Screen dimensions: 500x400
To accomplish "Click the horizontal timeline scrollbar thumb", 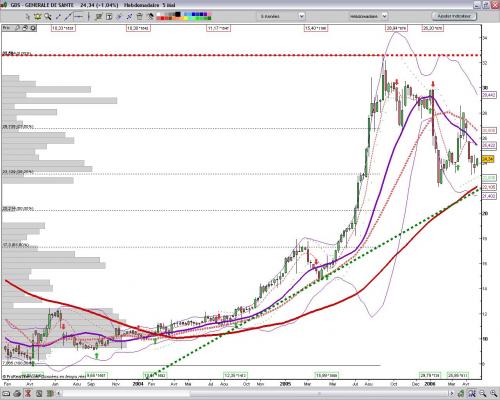I will pyautogui.click(x=319, y=394).
